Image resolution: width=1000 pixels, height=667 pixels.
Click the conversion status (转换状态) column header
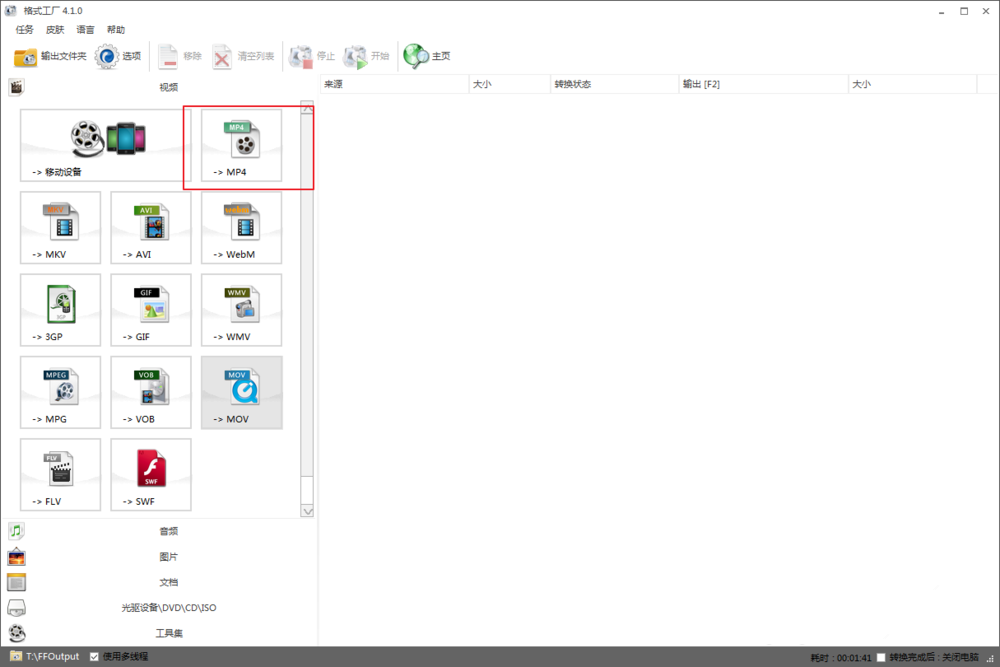click(x=614, y=84)
